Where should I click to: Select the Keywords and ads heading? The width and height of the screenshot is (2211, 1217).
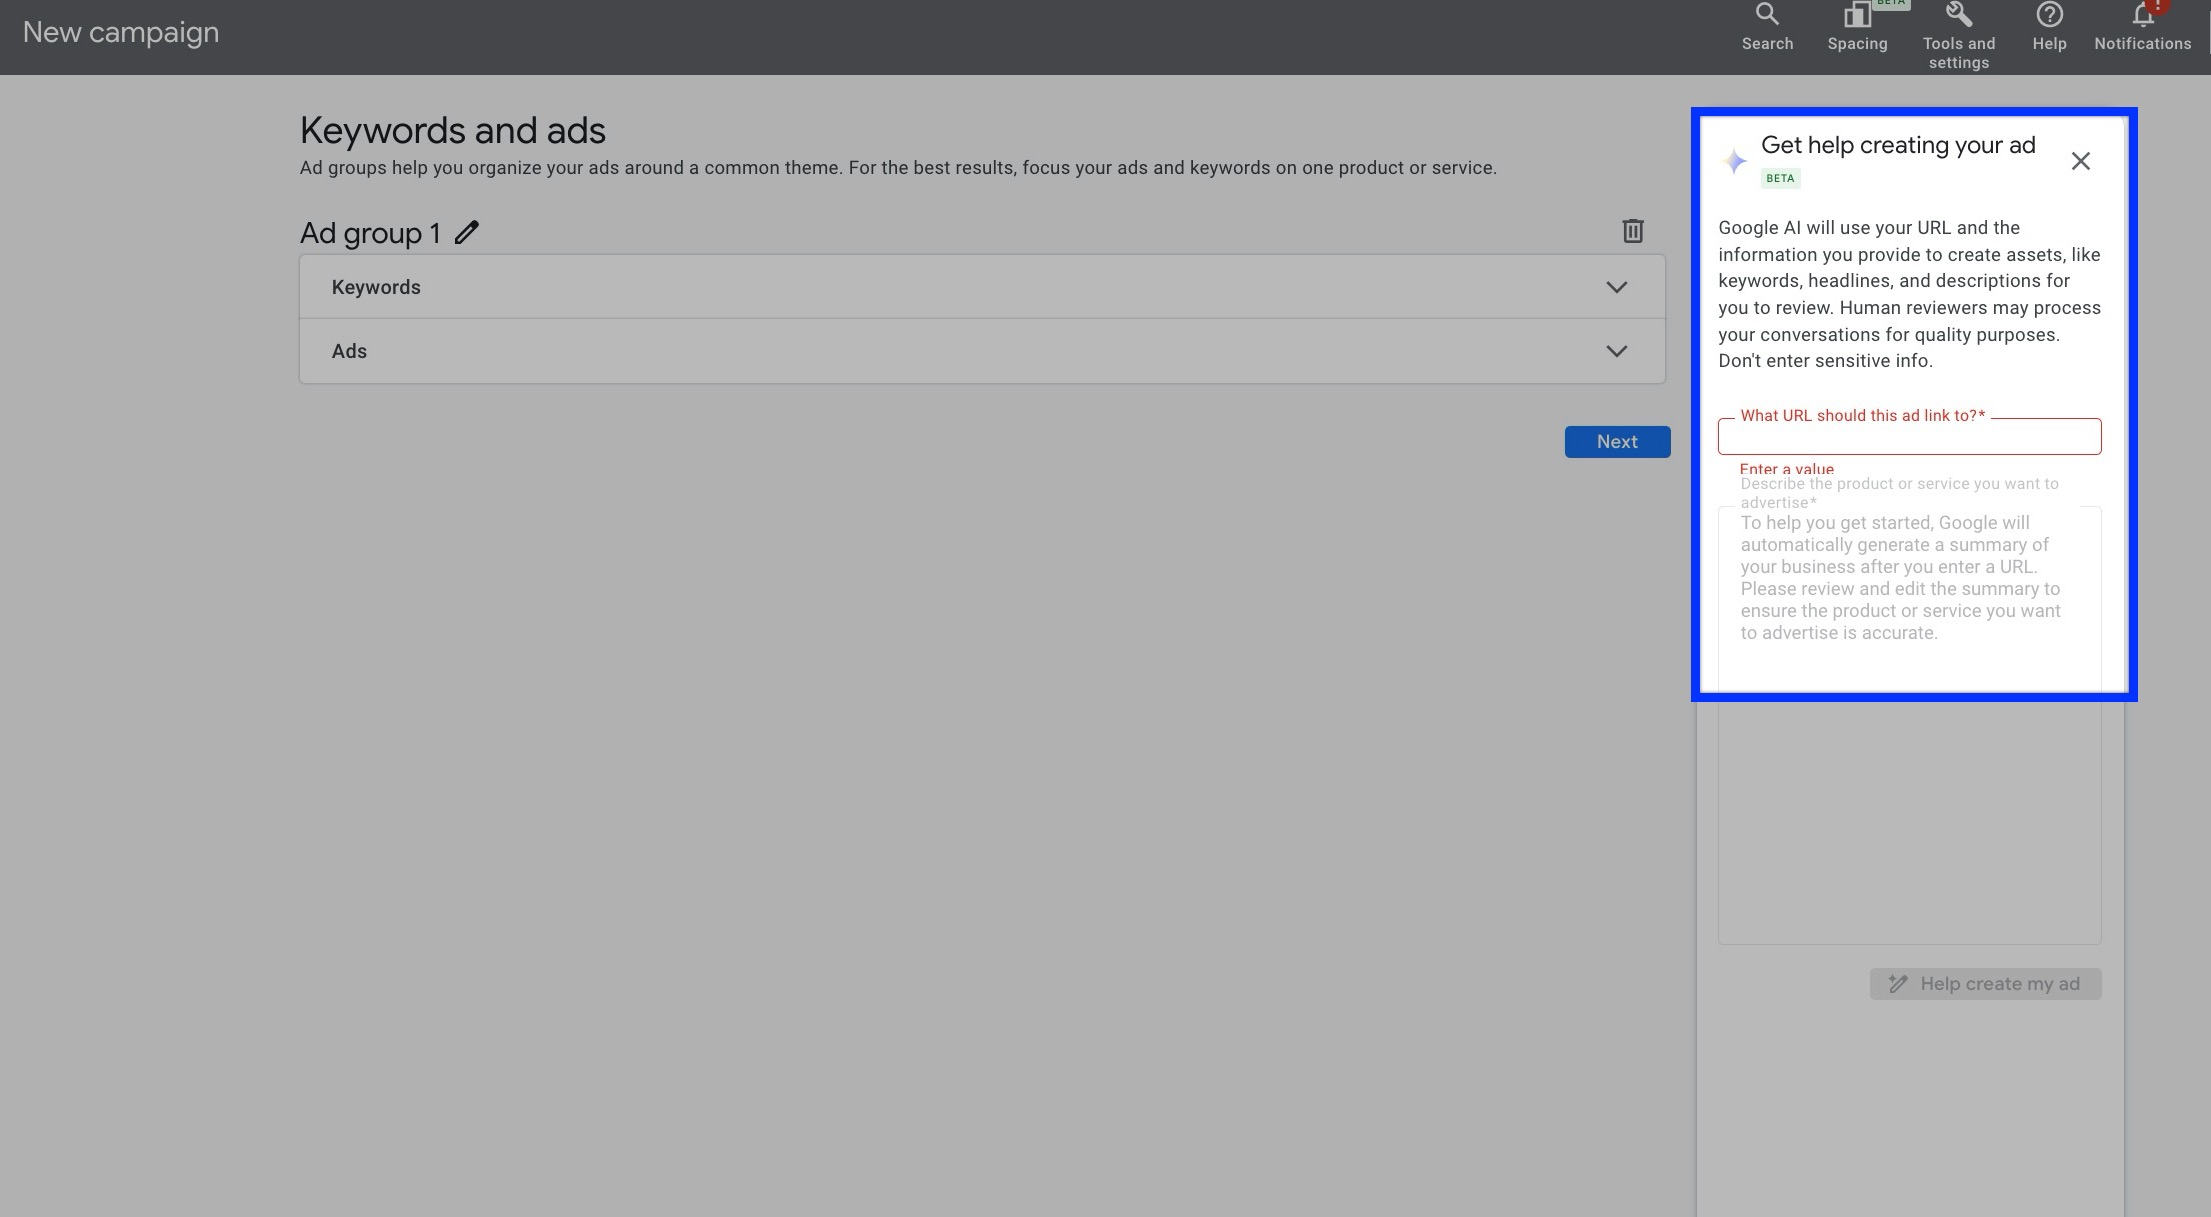coord(452,131)
